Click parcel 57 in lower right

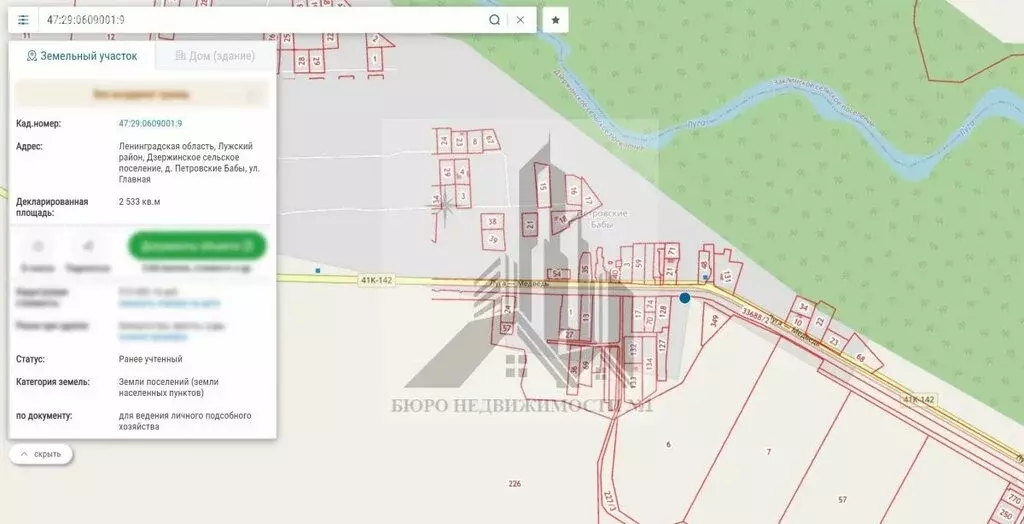pyautogui.click(x=842, y=498)
